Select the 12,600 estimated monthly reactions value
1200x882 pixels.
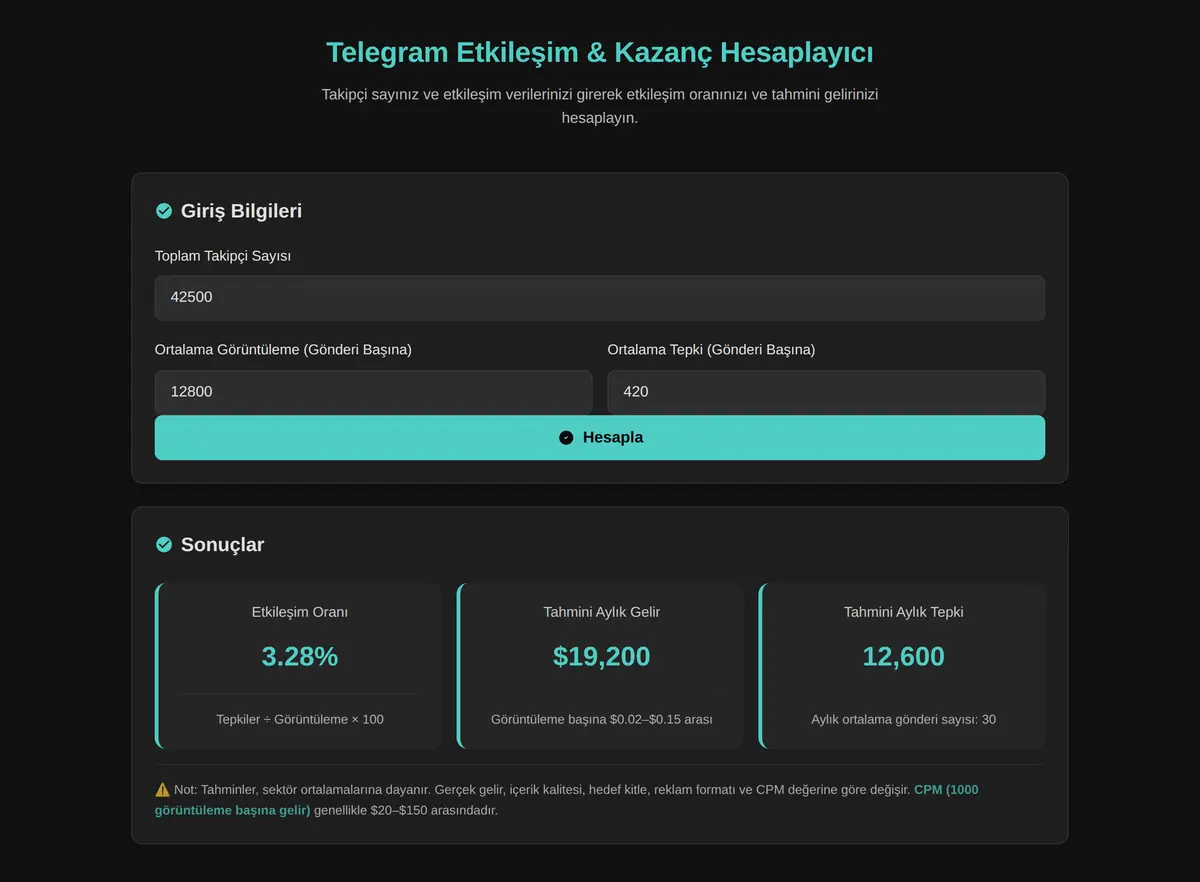coord(903,657)
